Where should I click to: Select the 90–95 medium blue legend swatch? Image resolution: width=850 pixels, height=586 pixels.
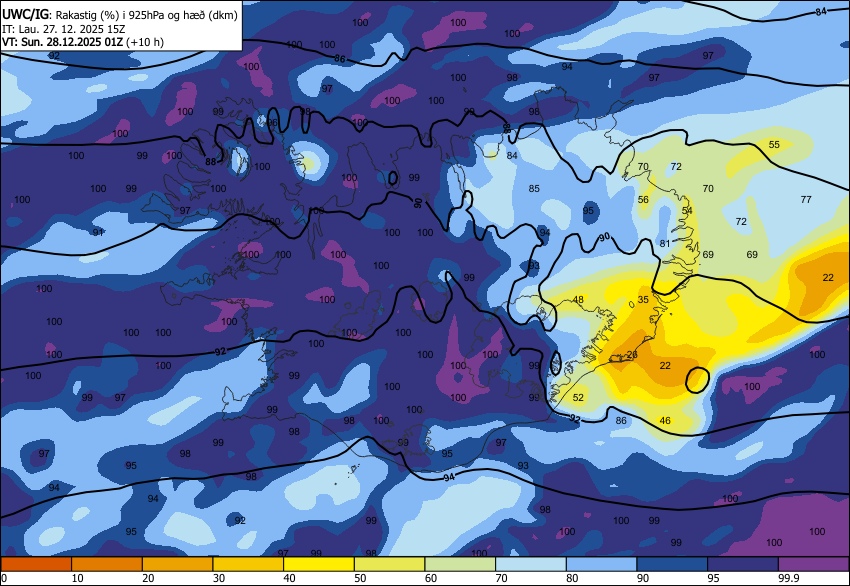(x=672, y=564)
